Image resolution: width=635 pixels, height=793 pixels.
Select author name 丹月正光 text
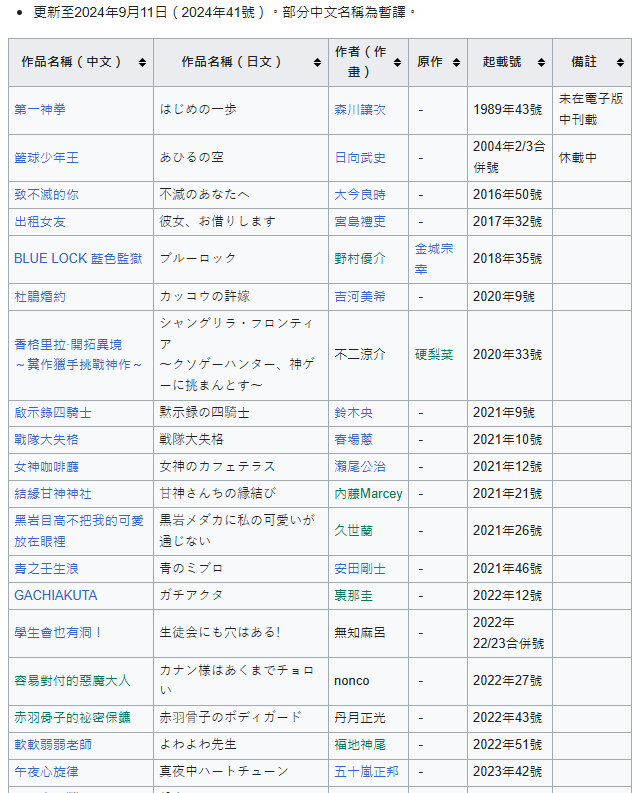pos(360,718)
